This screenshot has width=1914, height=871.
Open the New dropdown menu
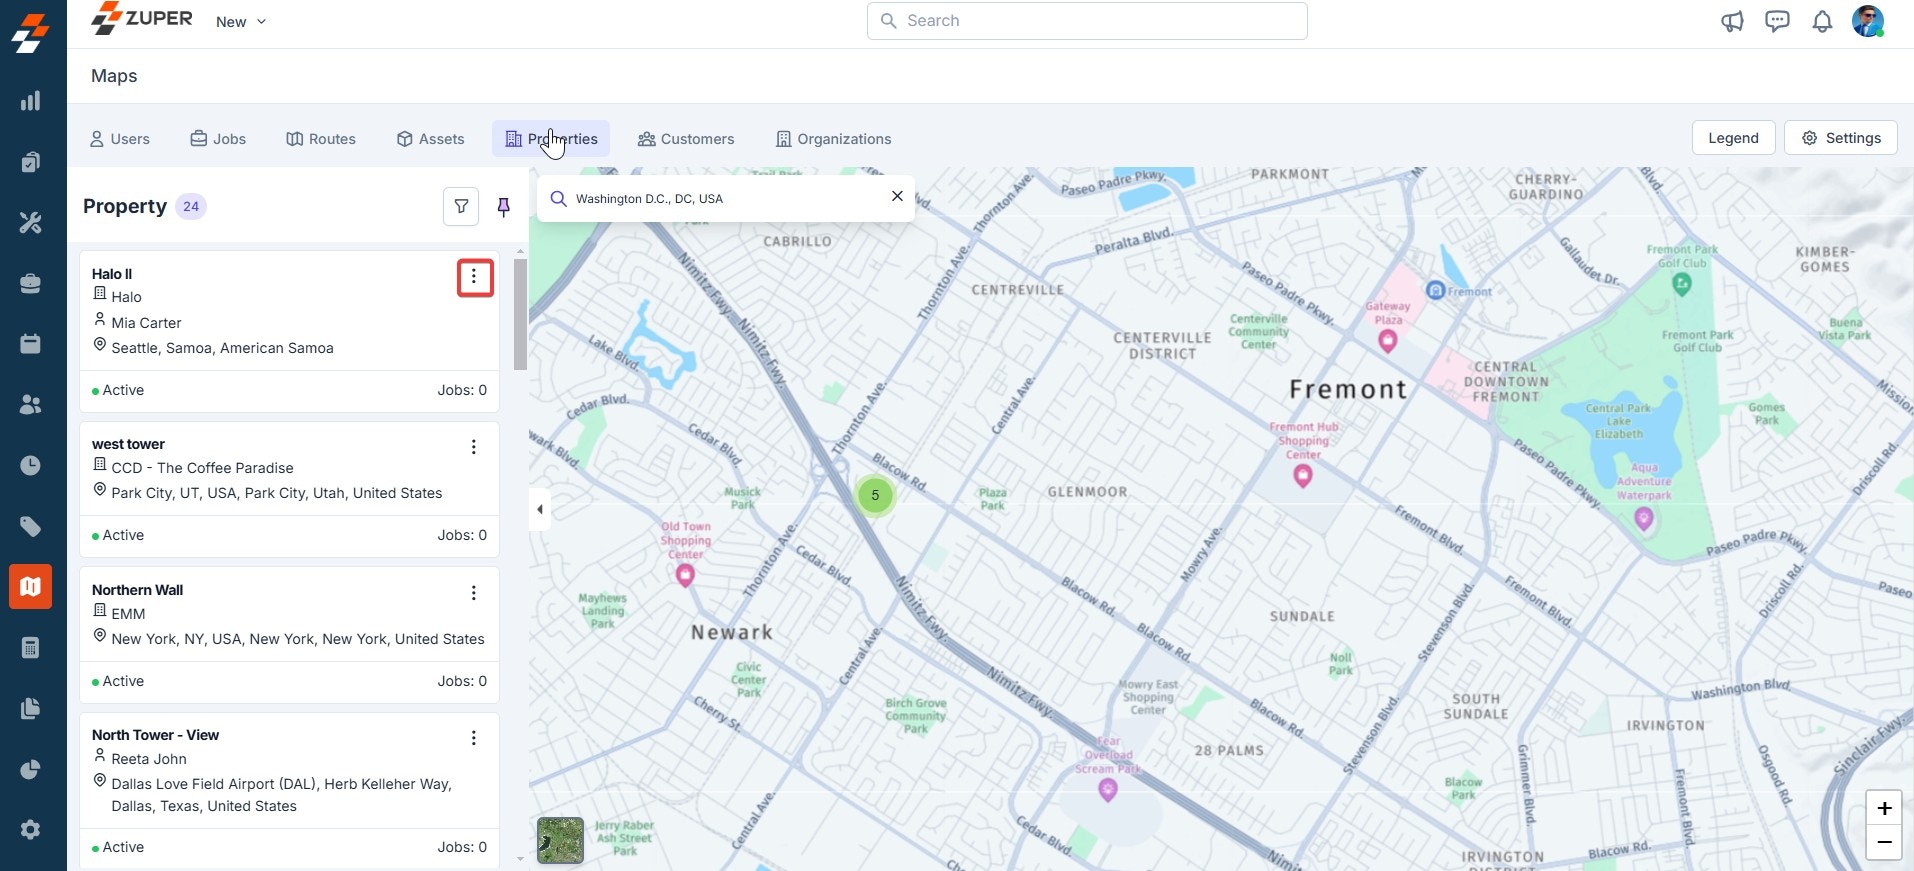tap(241, 22)
